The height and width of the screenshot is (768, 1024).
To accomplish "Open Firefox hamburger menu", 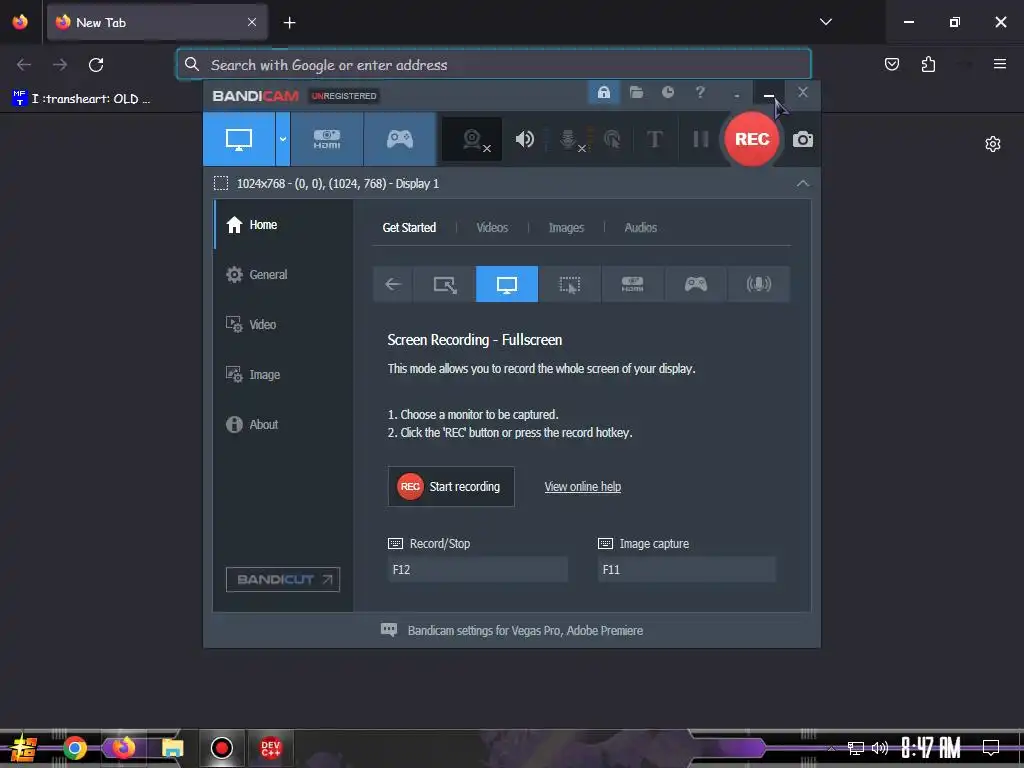I will coord(999,64).
